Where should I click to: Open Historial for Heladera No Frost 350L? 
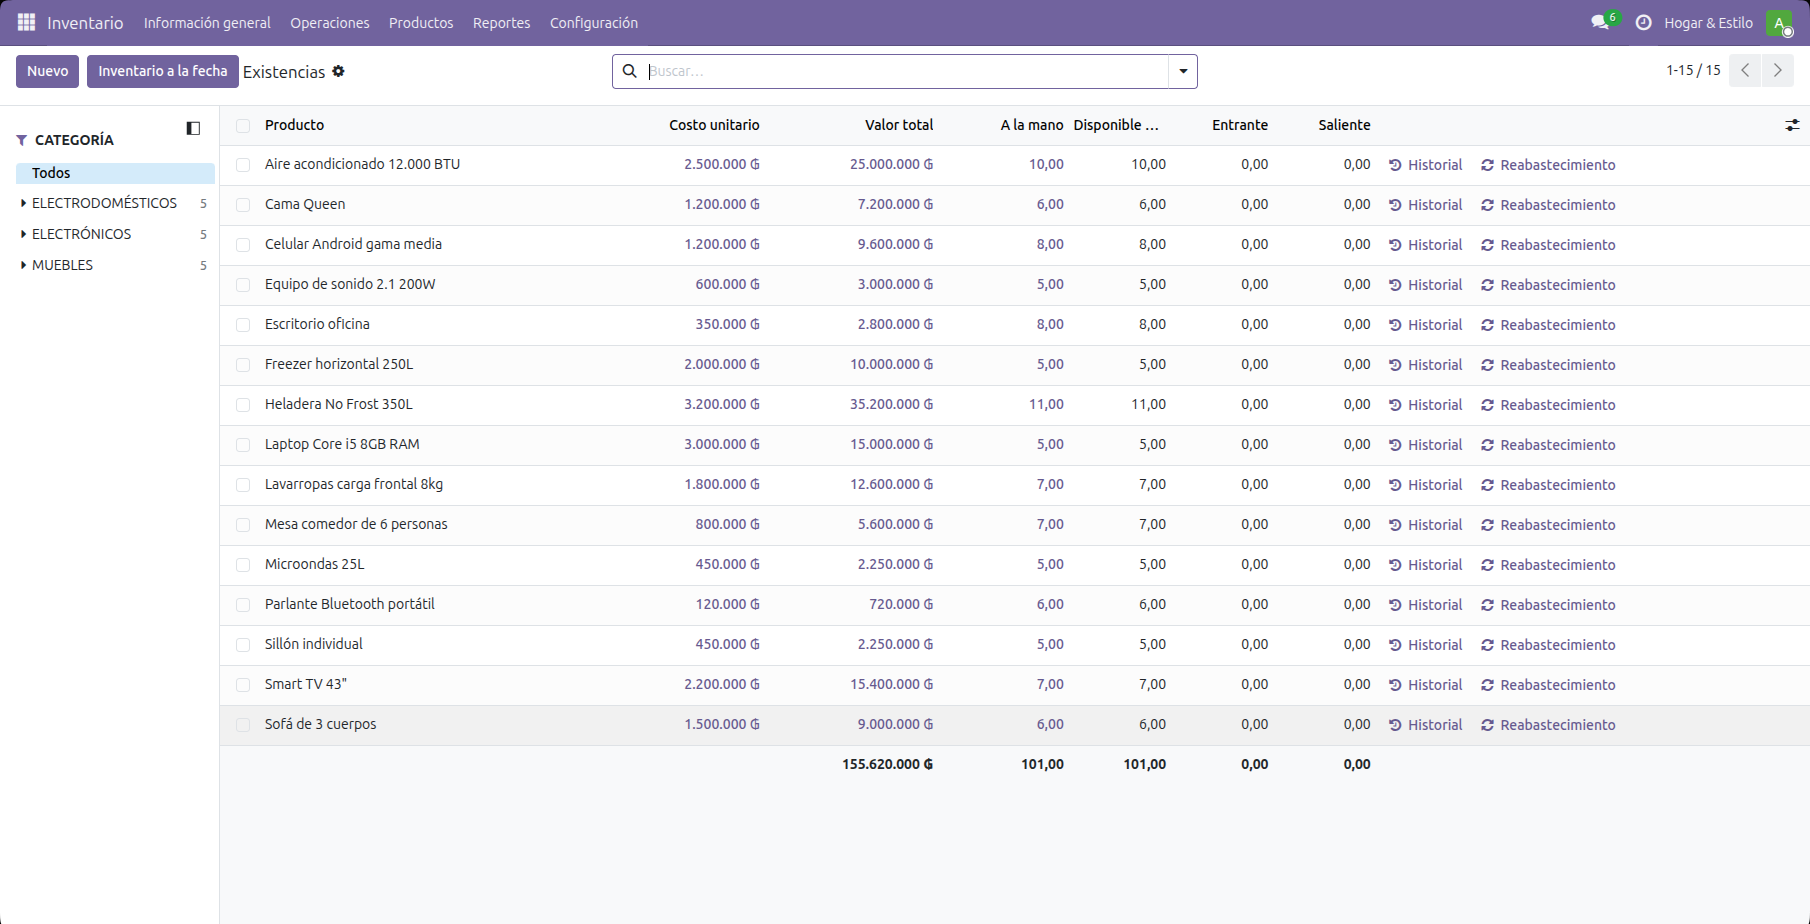click(x=1425, y=405)
